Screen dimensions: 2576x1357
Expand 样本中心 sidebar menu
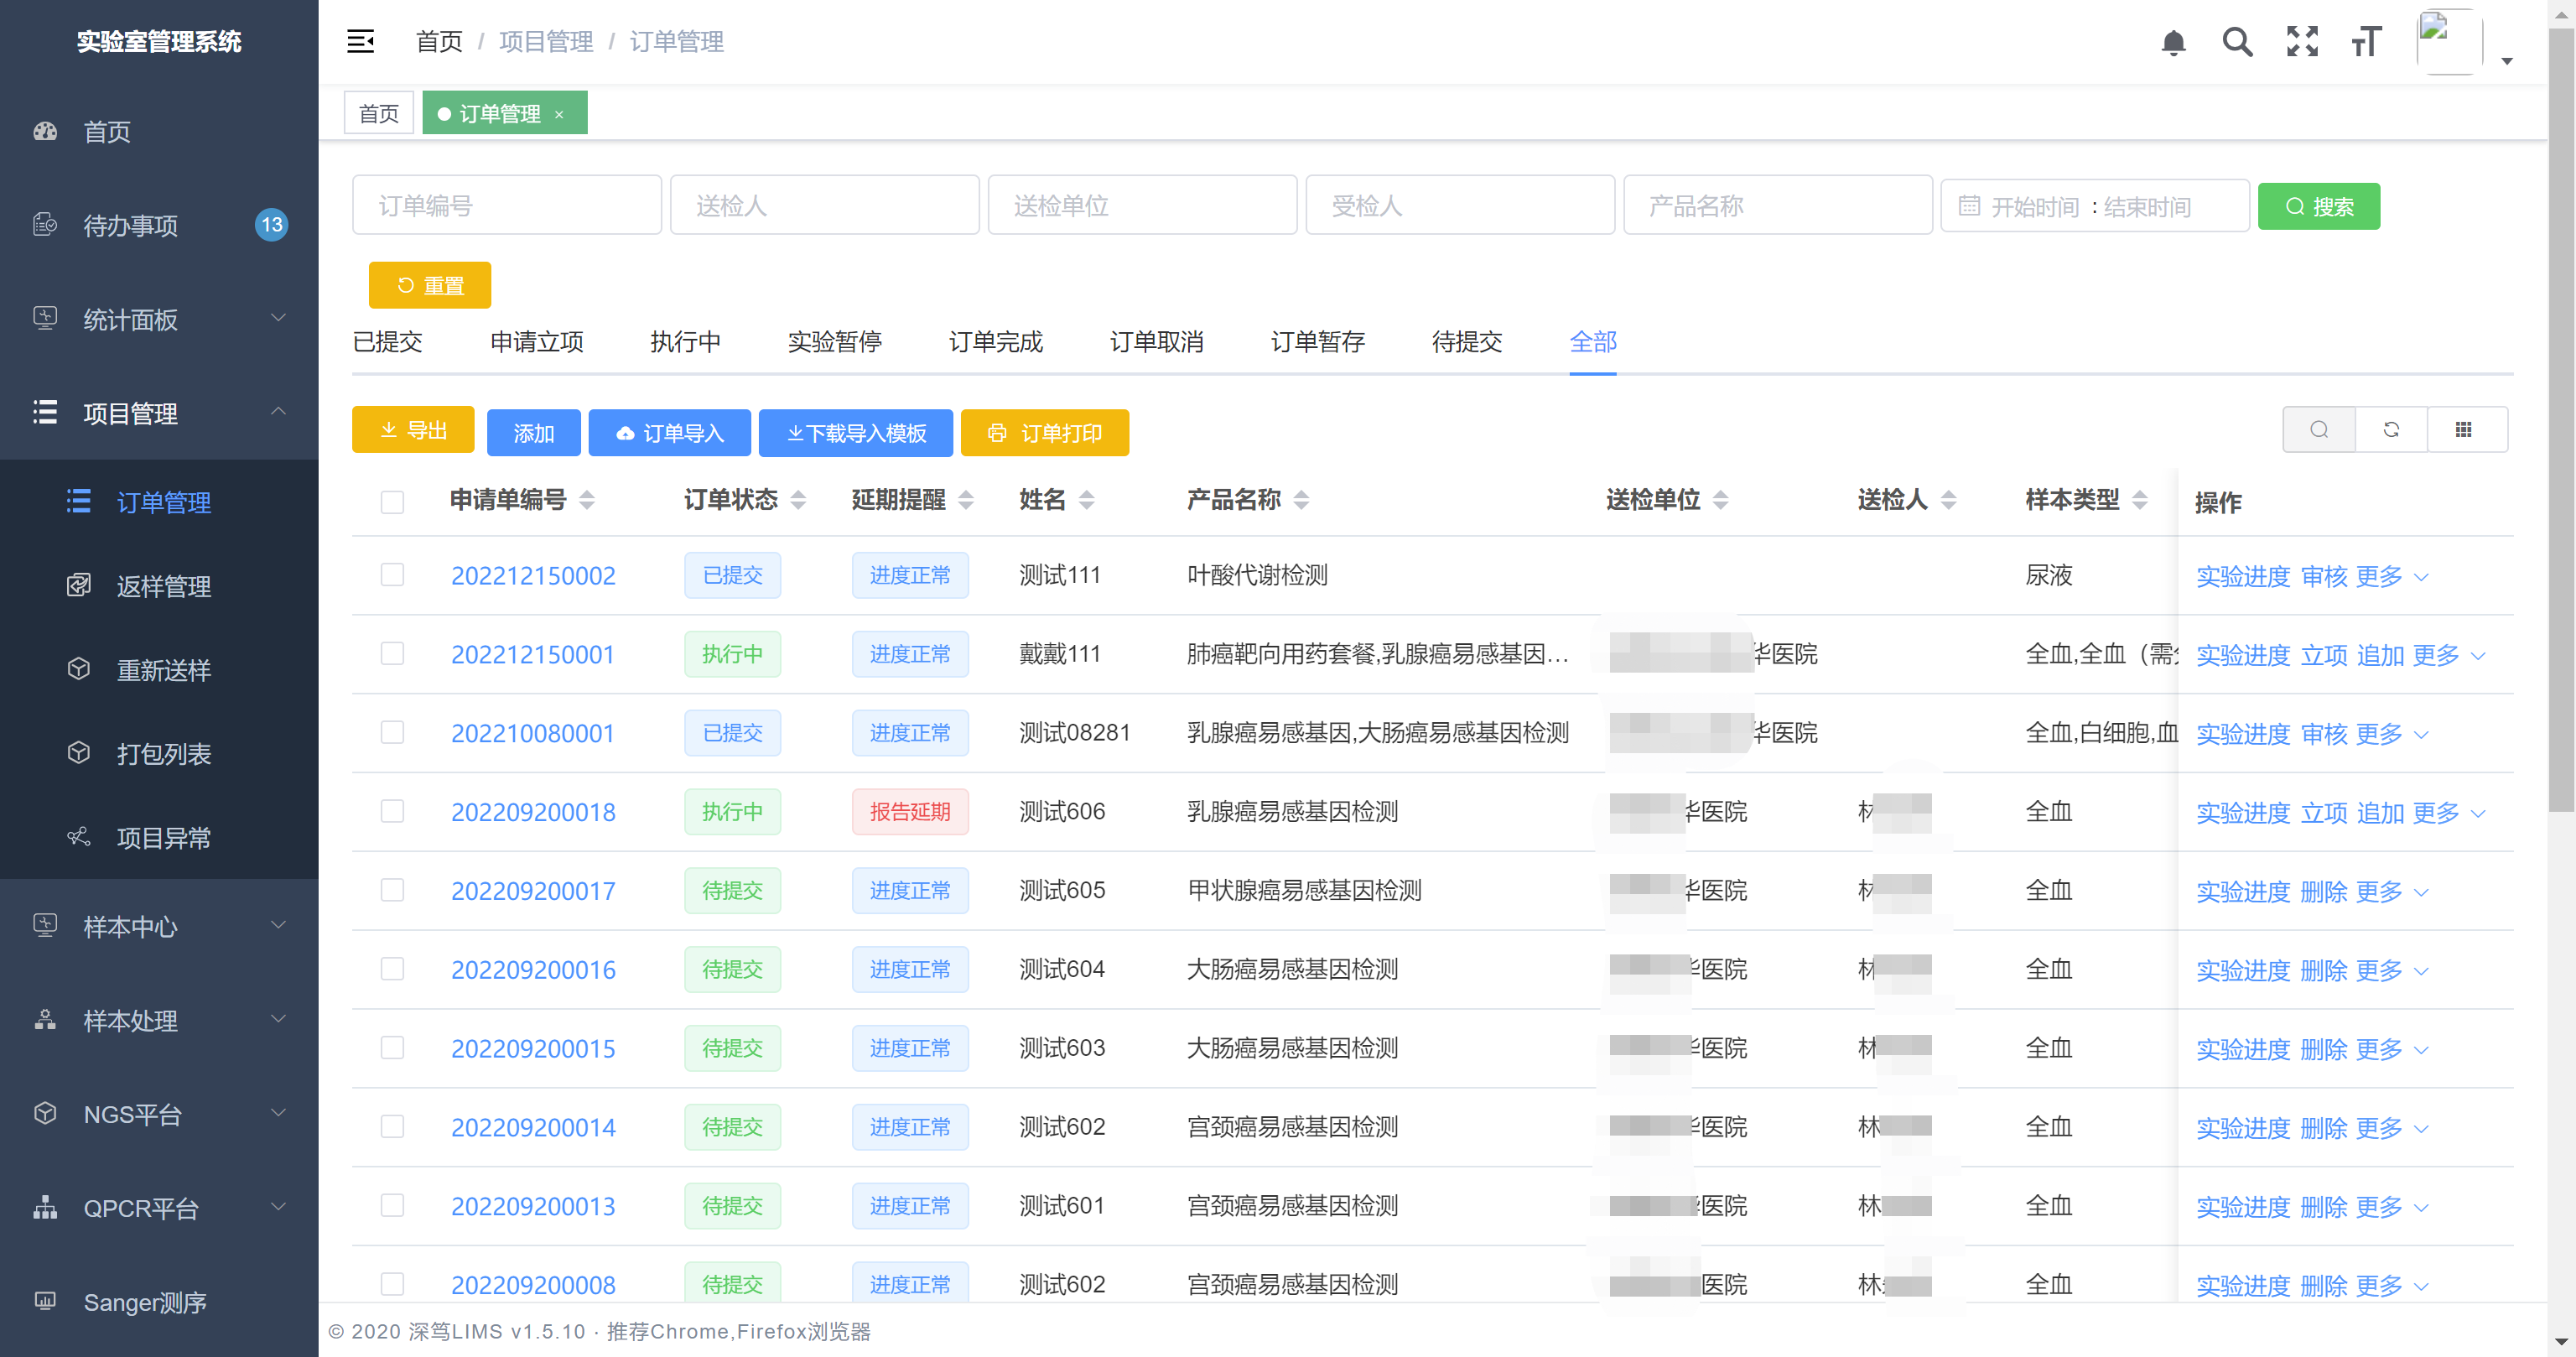point(159,927)
